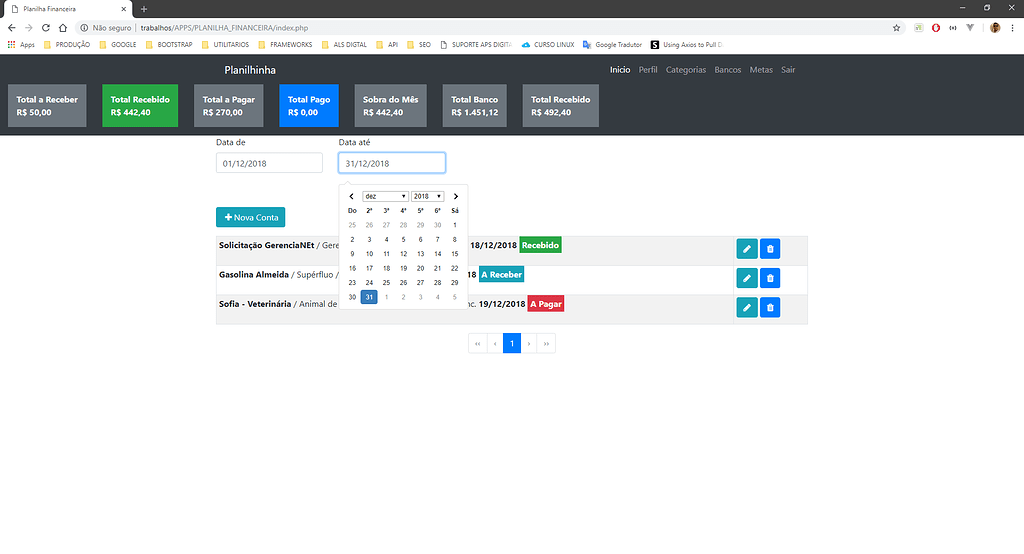
Task: Open the month dropdown showing dez
Action: coord(385,196)
